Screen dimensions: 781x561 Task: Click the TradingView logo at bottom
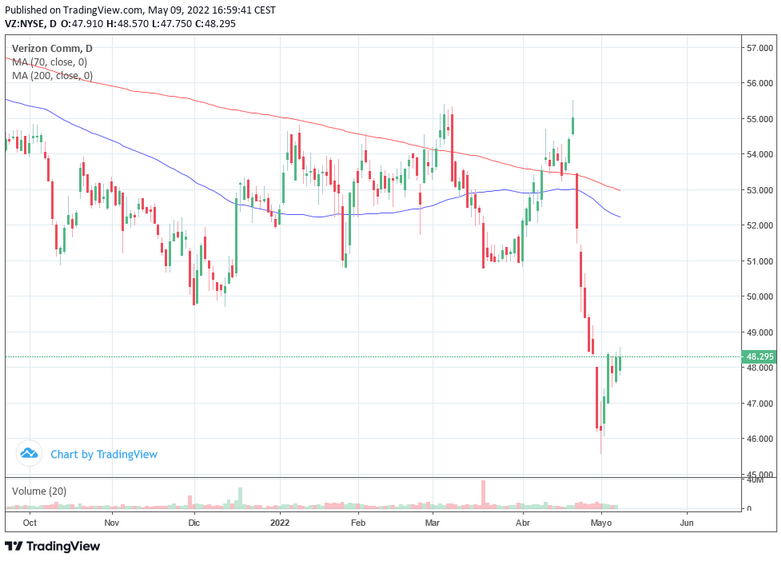click(53, 546)
